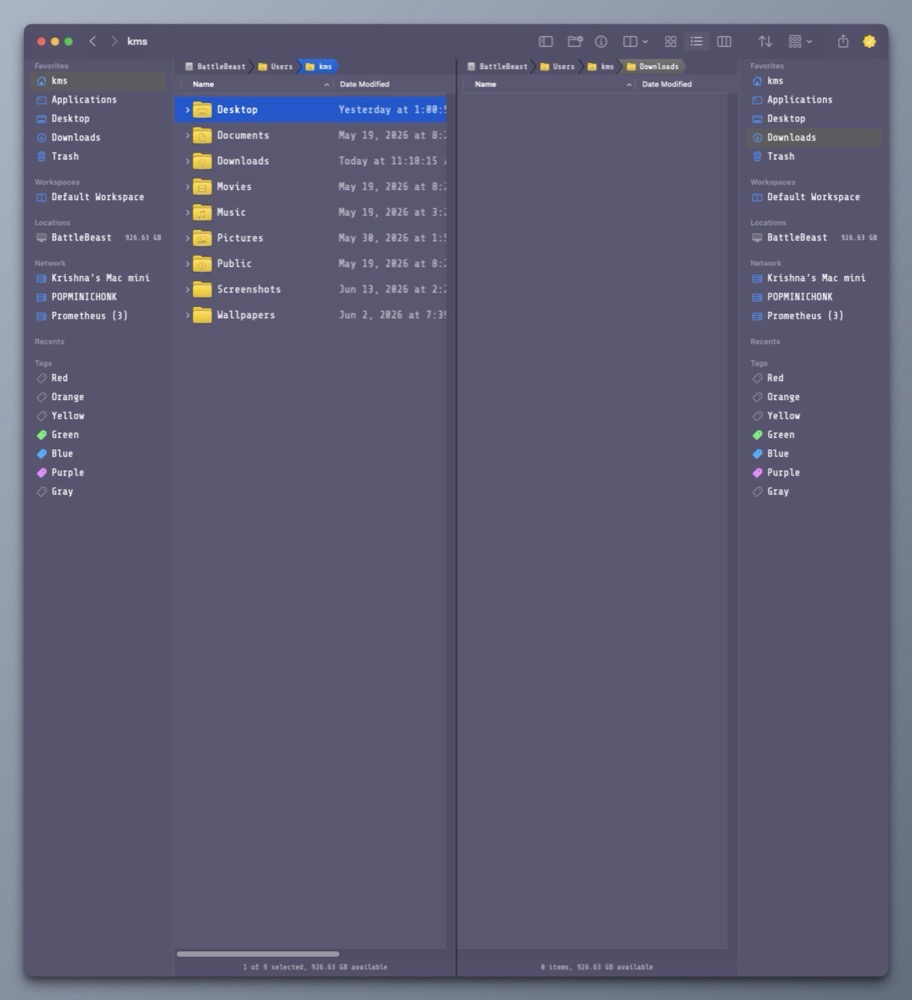The width and height of the screenshot is (912, 1000).
Task: Select the Yellow tag in right sidebar
Action: tap(814, 416)
